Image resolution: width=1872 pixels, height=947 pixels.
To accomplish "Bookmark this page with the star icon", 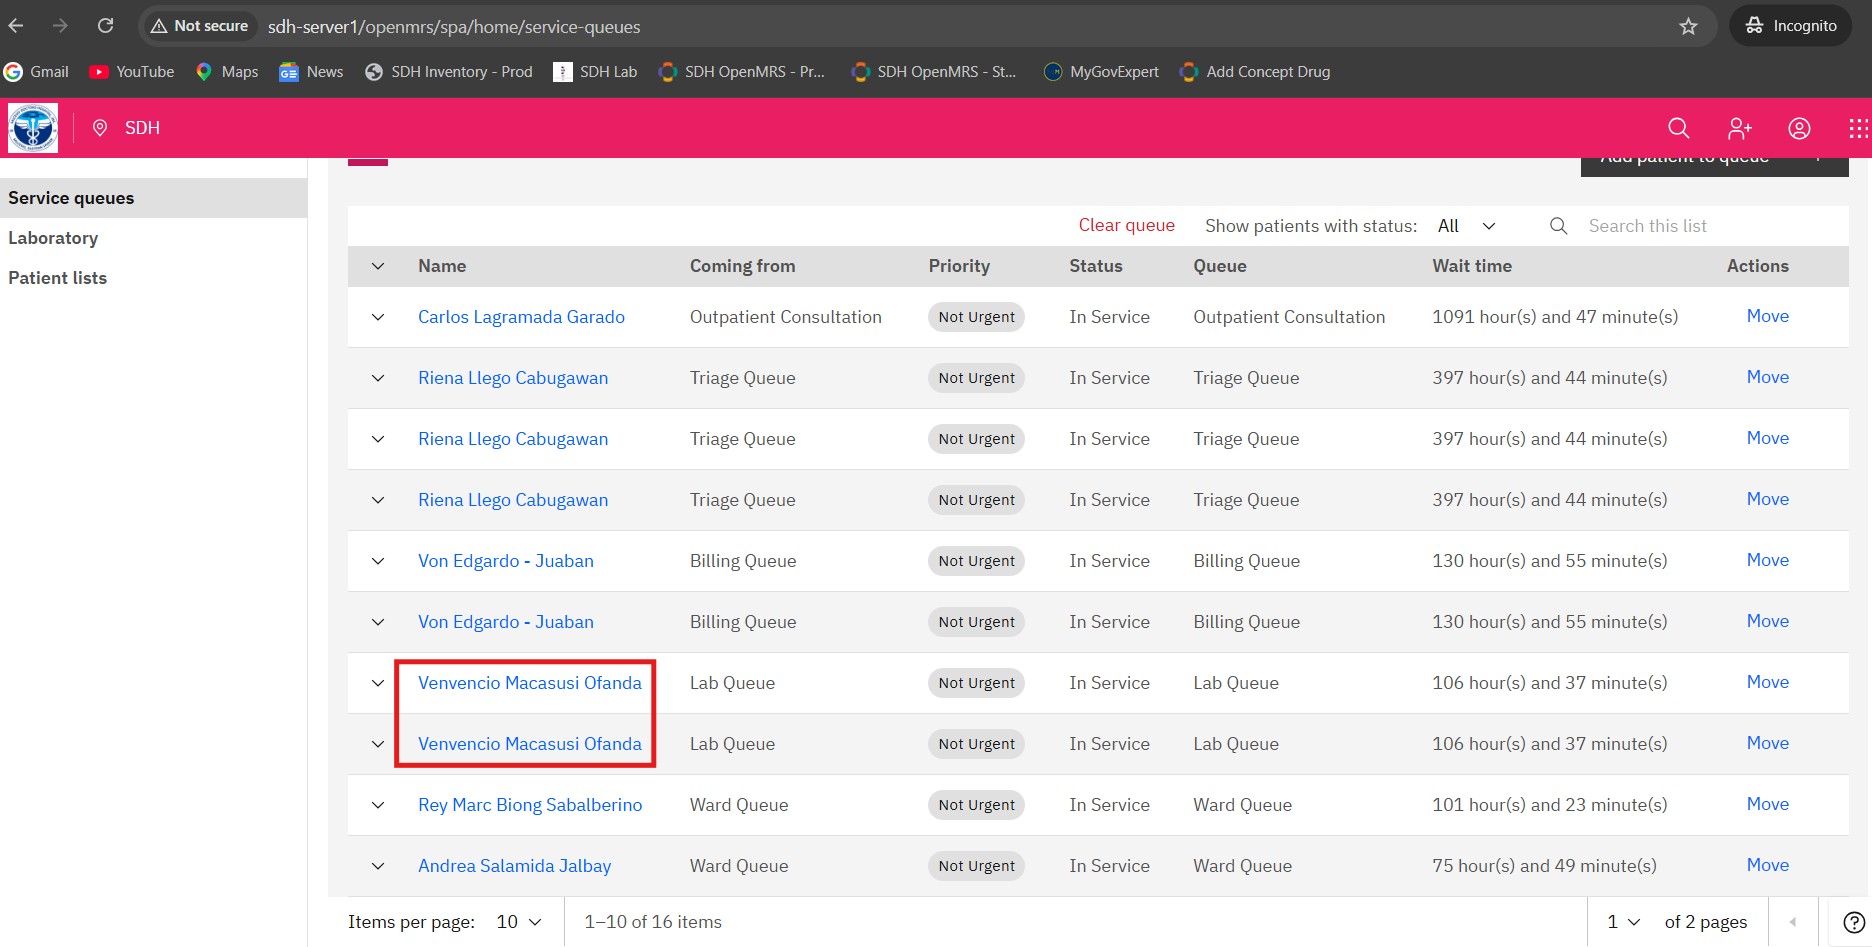I will pos(1688,26).
